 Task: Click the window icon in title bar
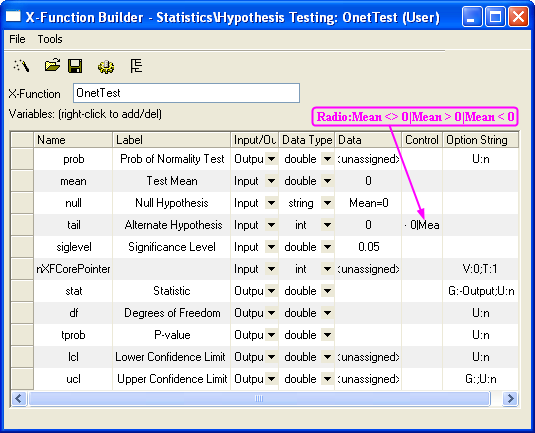pos(13,16)
